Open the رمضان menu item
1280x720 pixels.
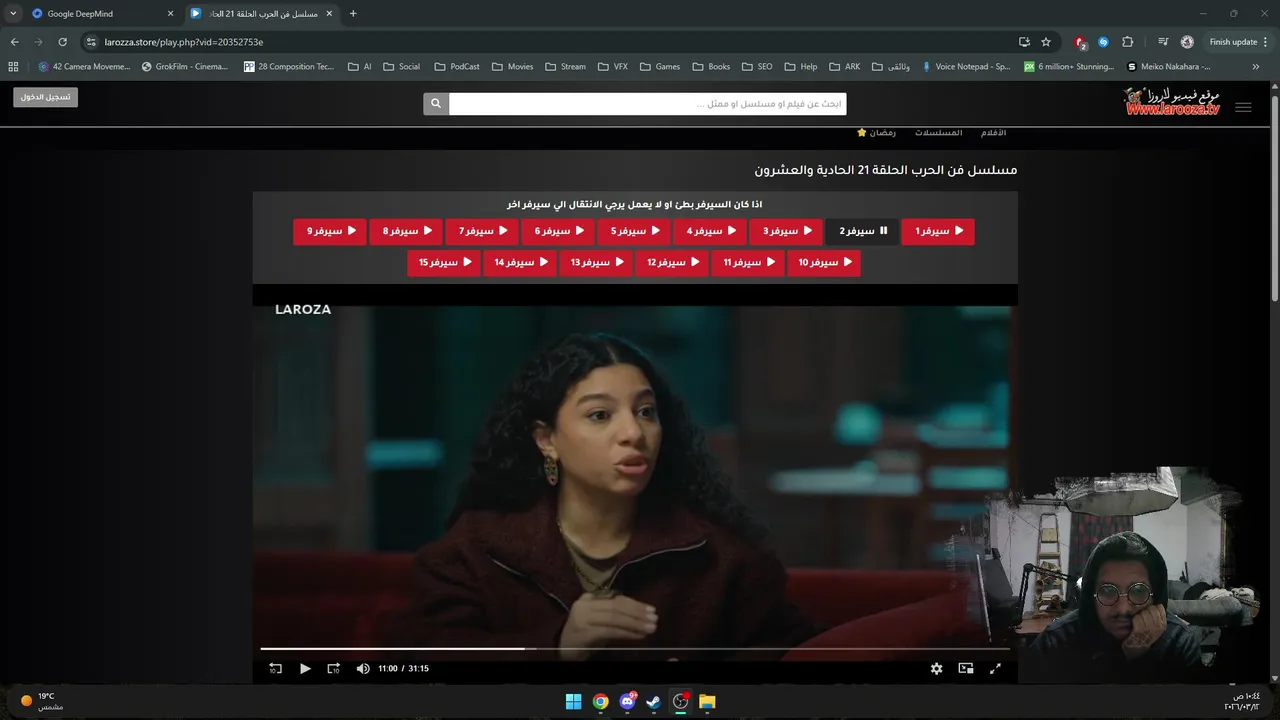pyautogui.click(x=876, y=133)
